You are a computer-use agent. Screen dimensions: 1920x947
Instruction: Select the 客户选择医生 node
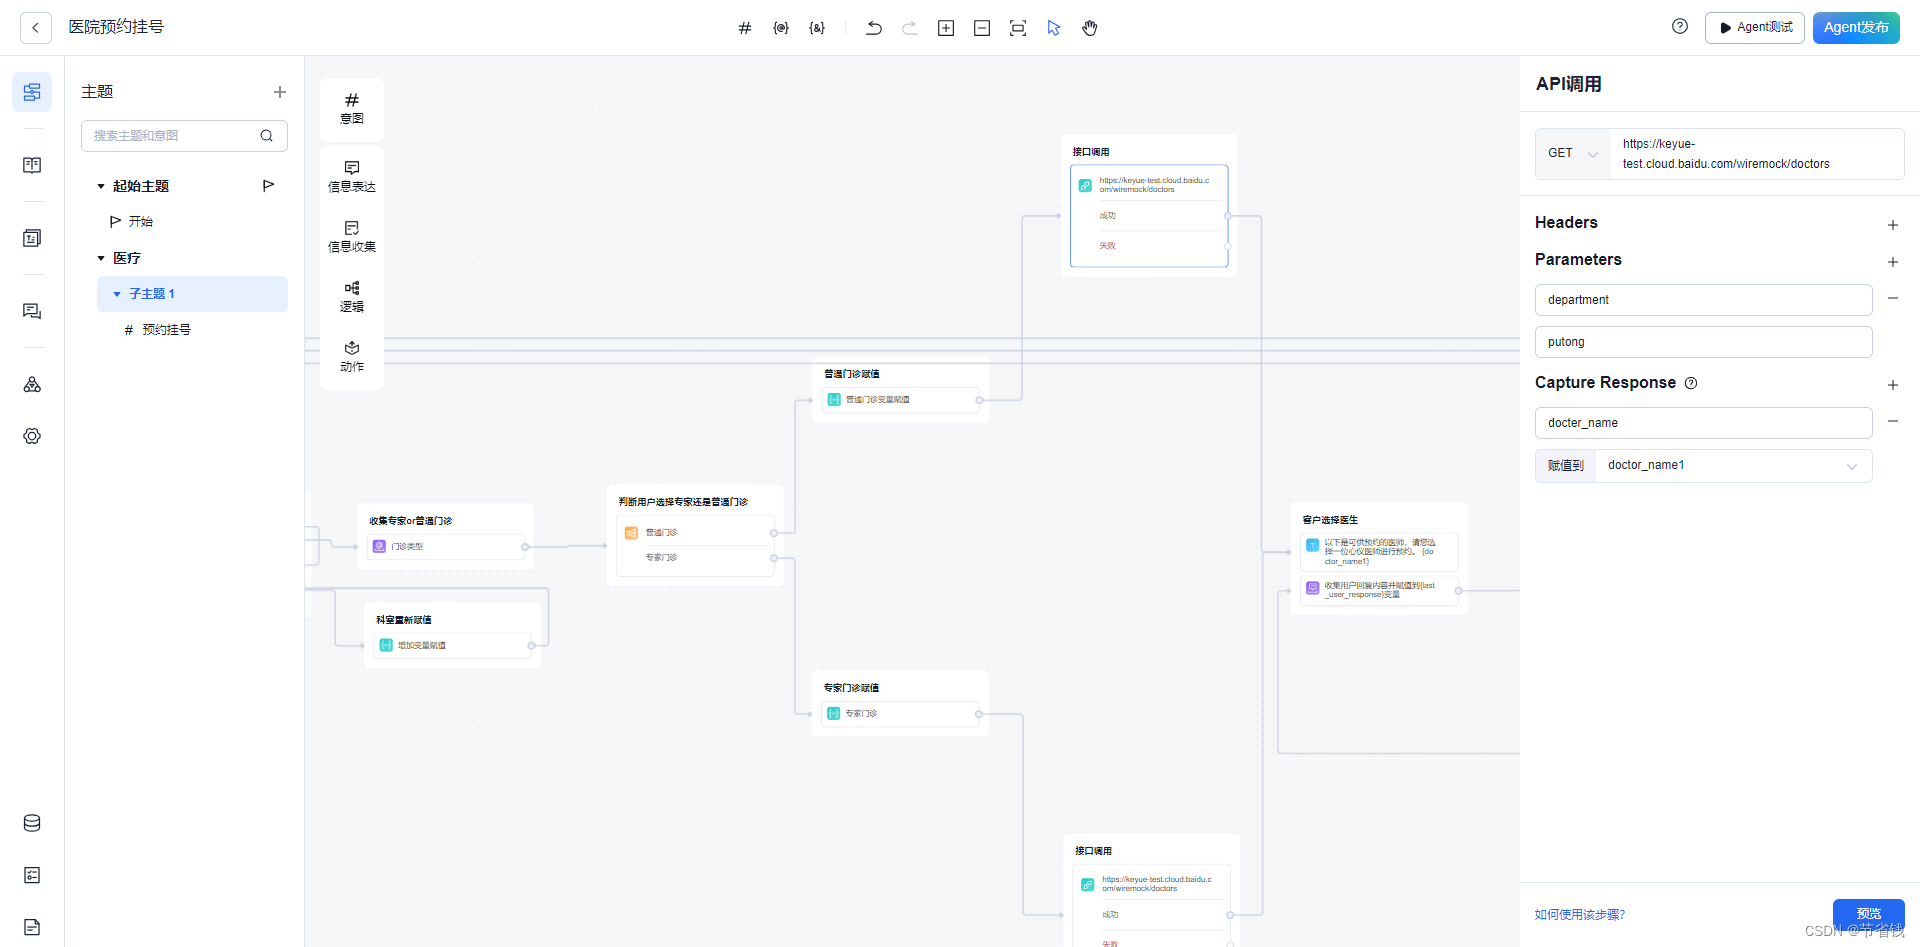1380,559
